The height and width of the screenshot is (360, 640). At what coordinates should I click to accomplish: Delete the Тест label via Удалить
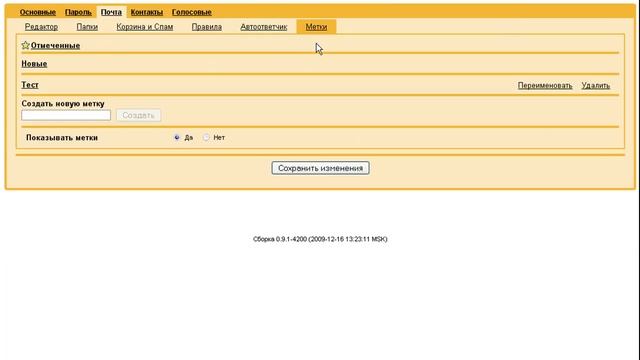tap(596, 86)
